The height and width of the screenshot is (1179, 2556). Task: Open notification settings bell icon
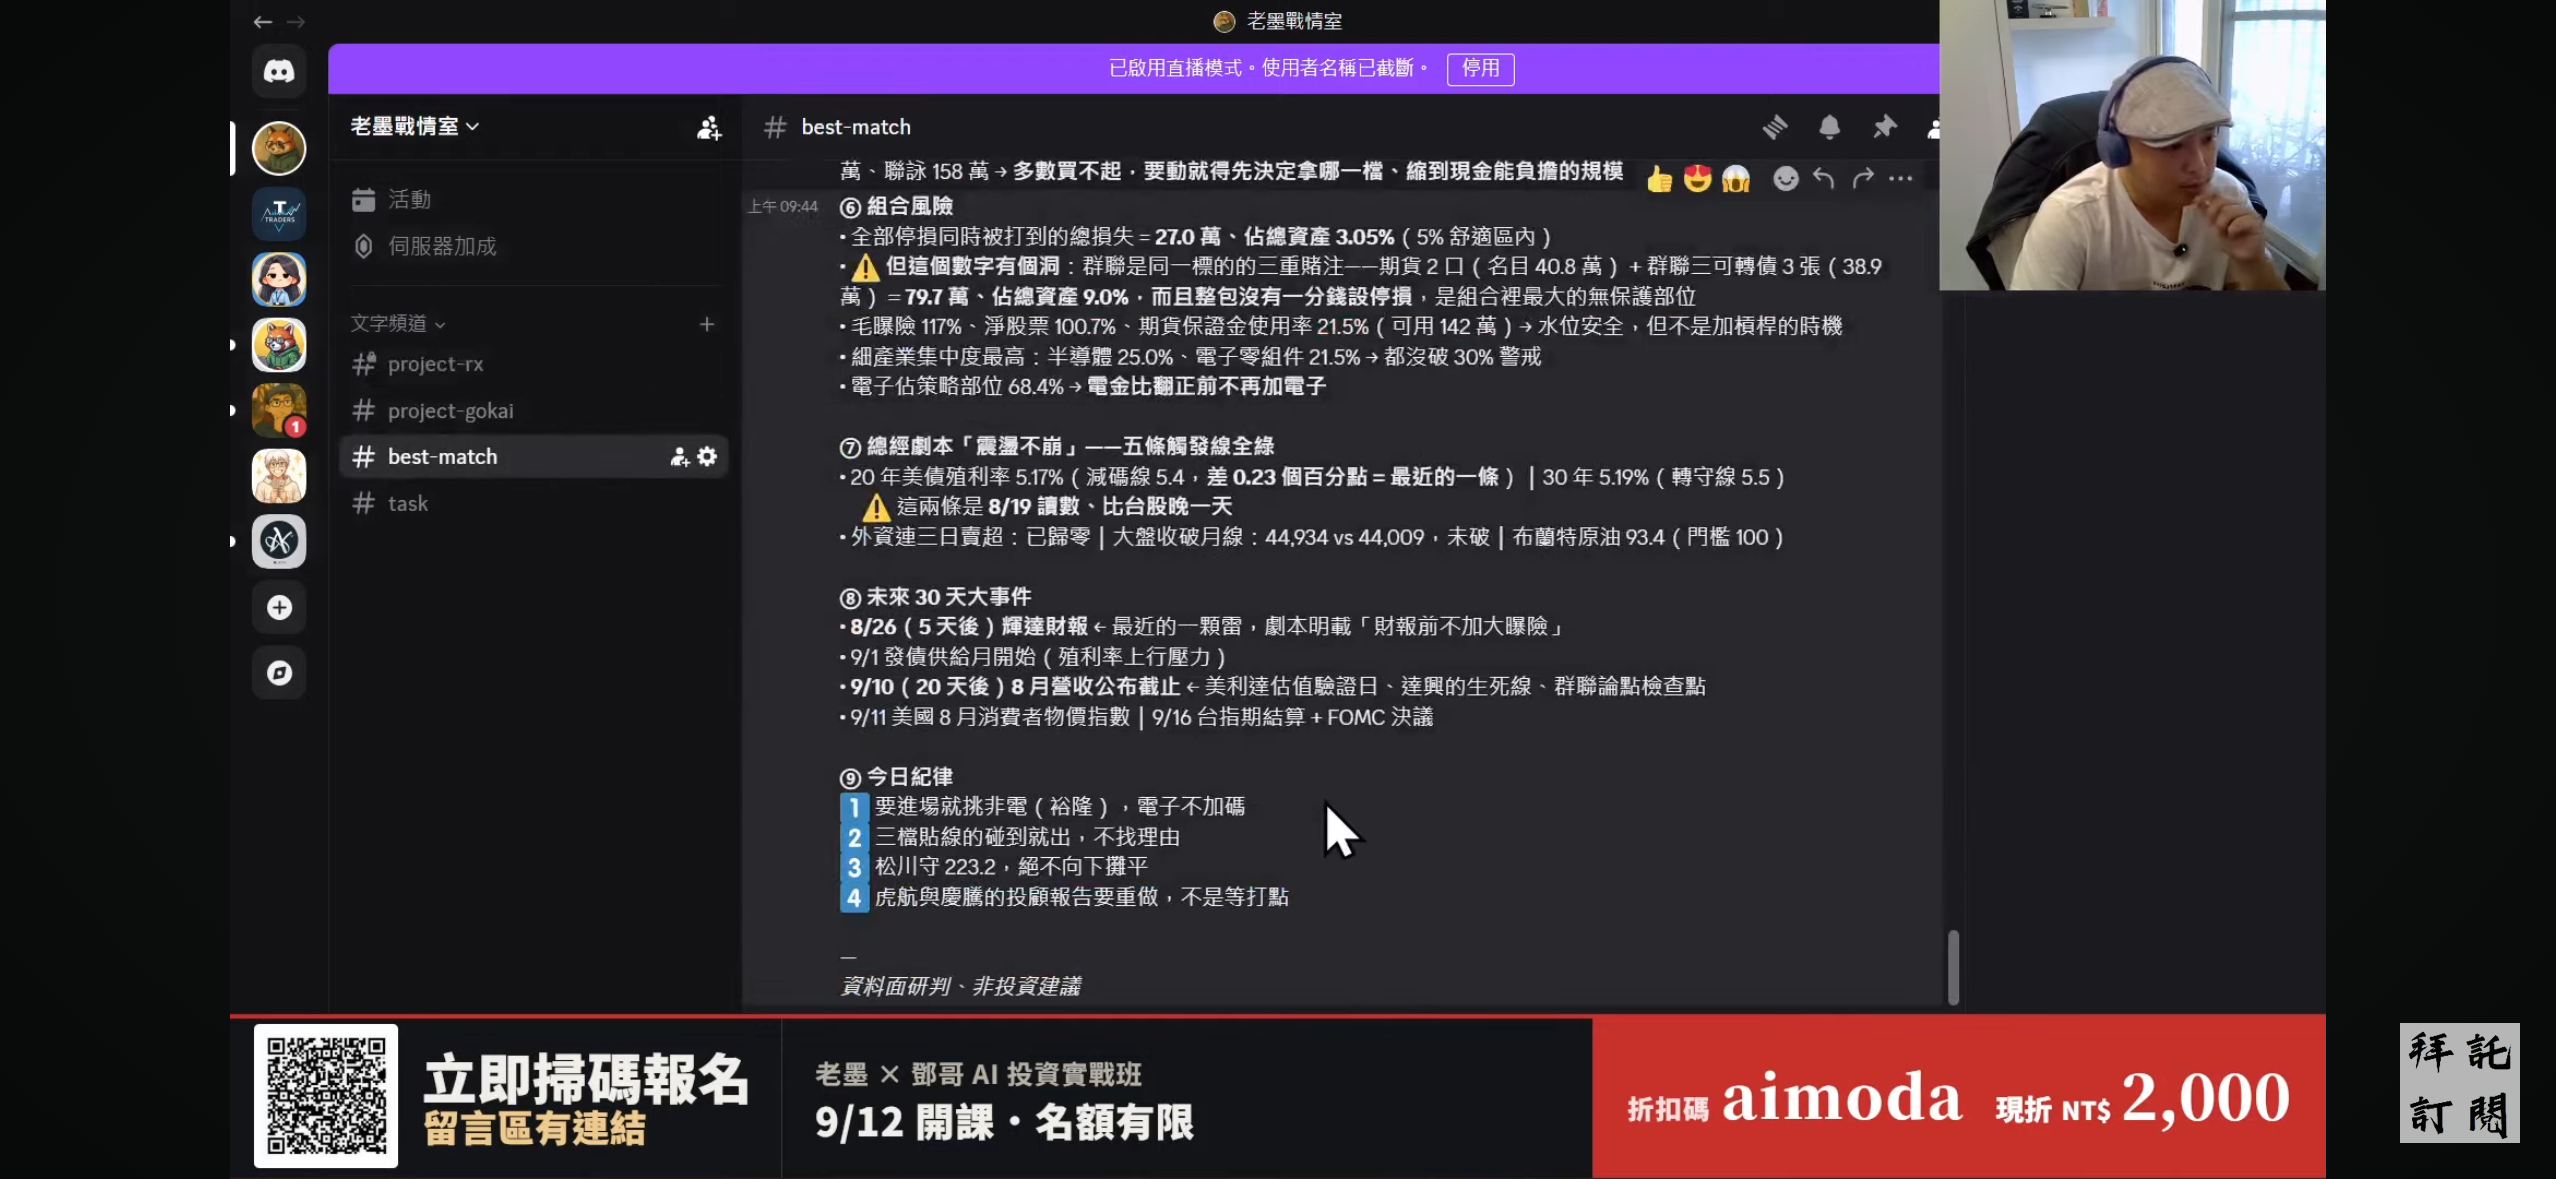(x=1829, y=127)
